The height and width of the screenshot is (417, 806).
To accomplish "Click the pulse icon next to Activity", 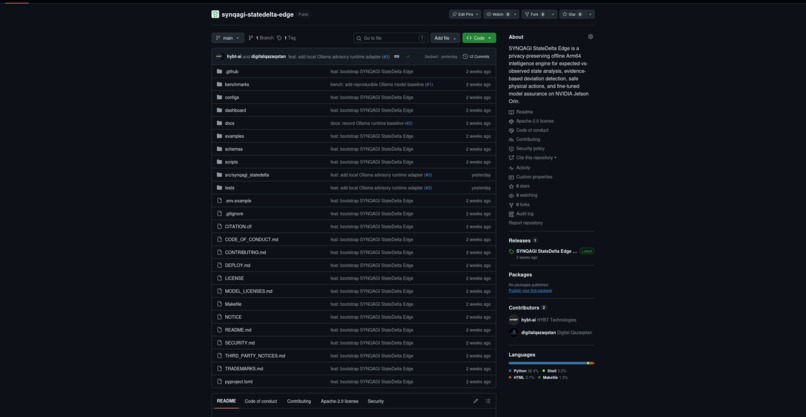I will [511, 168].
